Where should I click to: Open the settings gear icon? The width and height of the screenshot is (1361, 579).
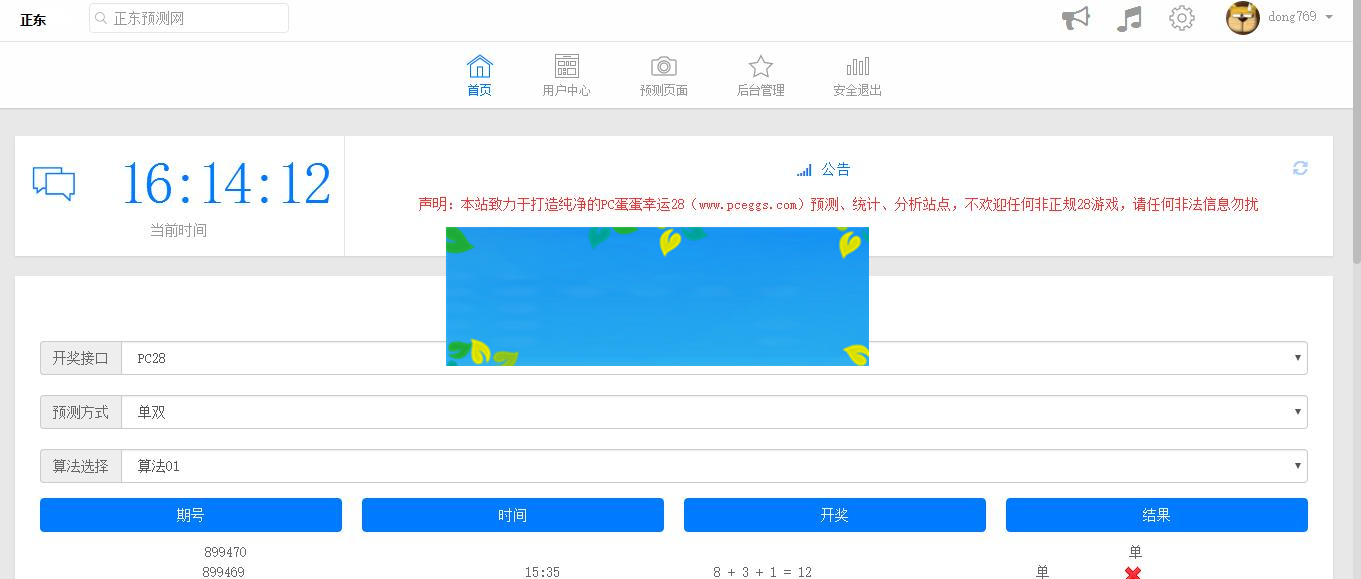[1181, 17]
